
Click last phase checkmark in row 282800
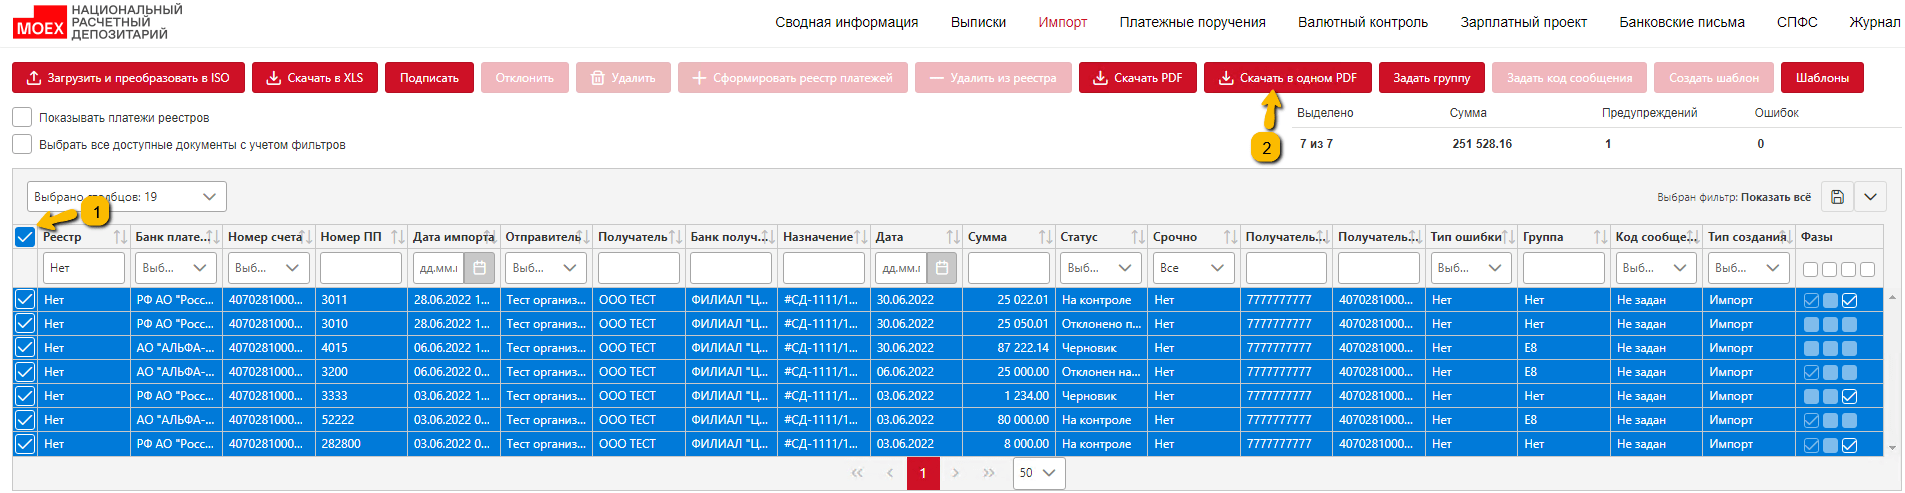[x=1849, y=444]
